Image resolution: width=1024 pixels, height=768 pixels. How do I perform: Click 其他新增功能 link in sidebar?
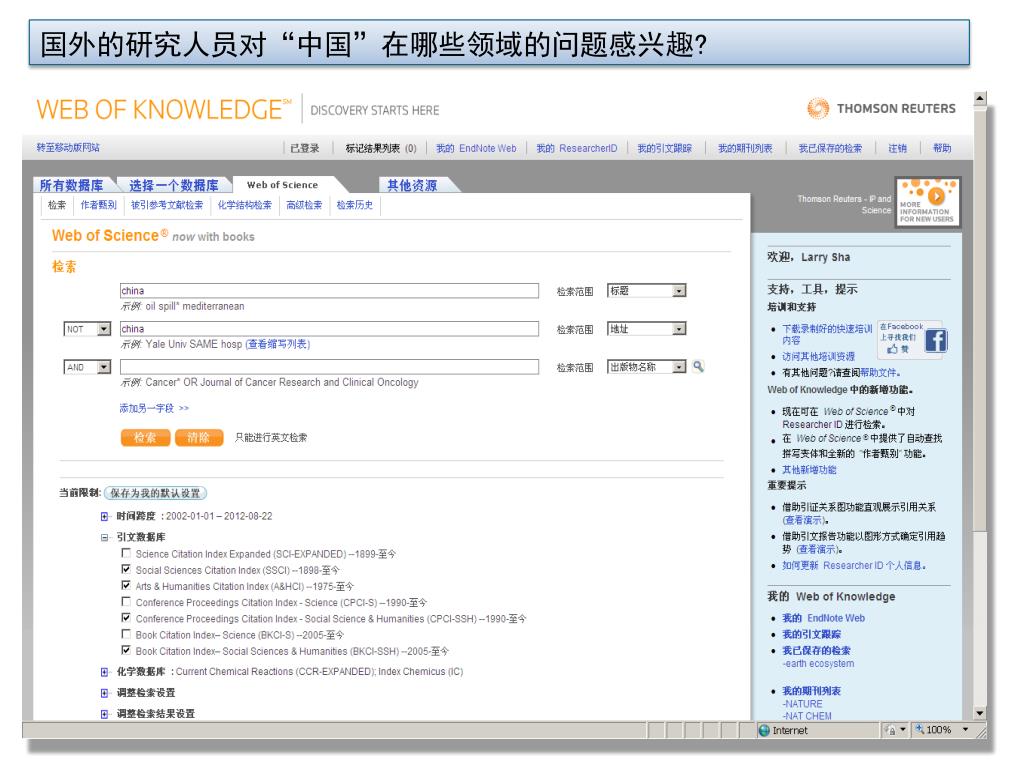click(809, 470)
